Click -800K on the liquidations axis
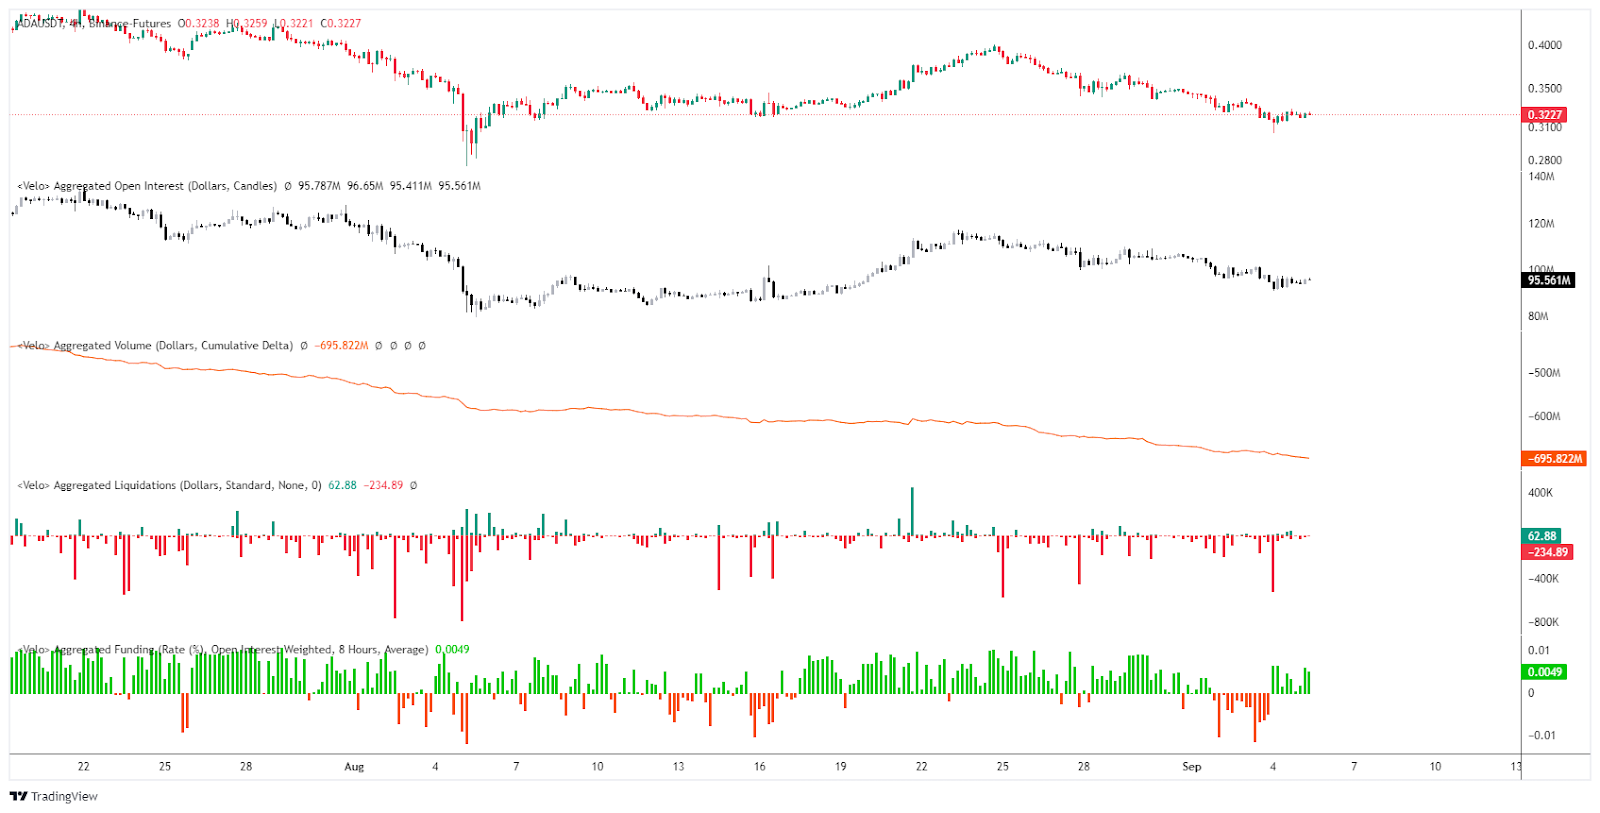 (x=1543, y=622)
